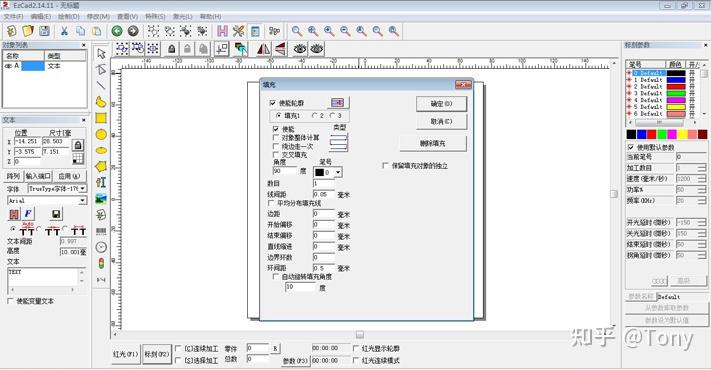Open the 查看(V) menu
Viewport: 711px width, 370px height.
127,16
